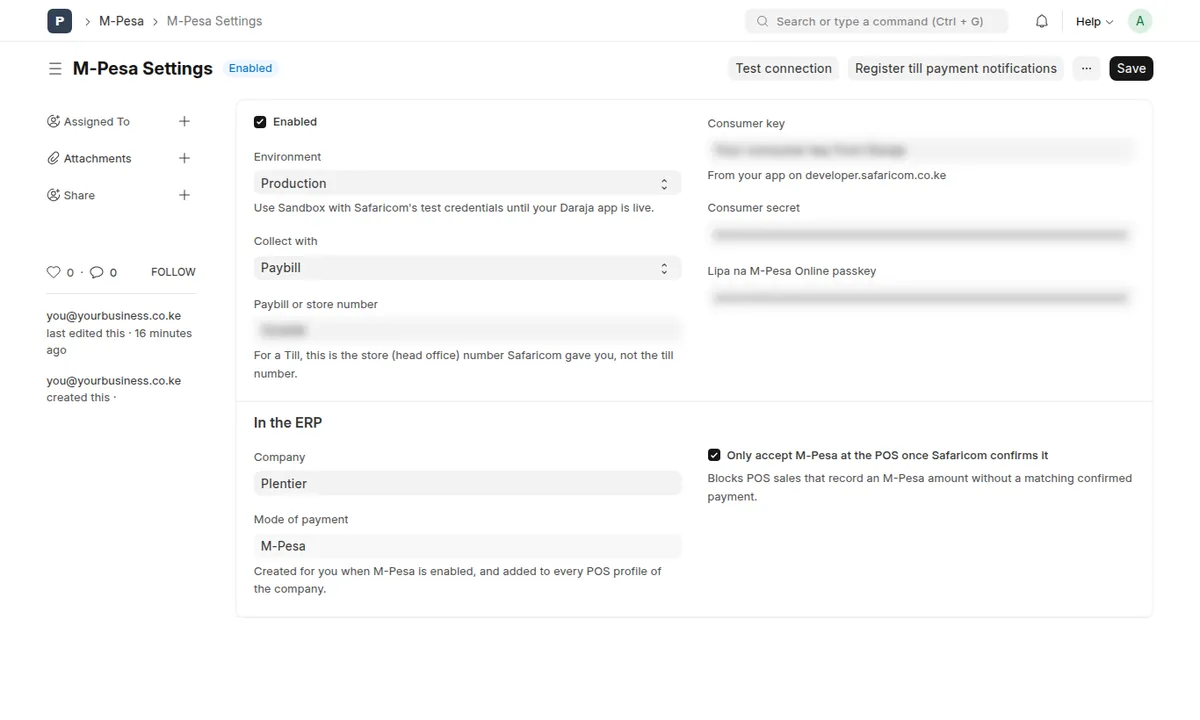Image resolution: width=1200 pixels, height=720 pixels.
Task: Click search magnifier icon in search bar
Action: (763, 21)
